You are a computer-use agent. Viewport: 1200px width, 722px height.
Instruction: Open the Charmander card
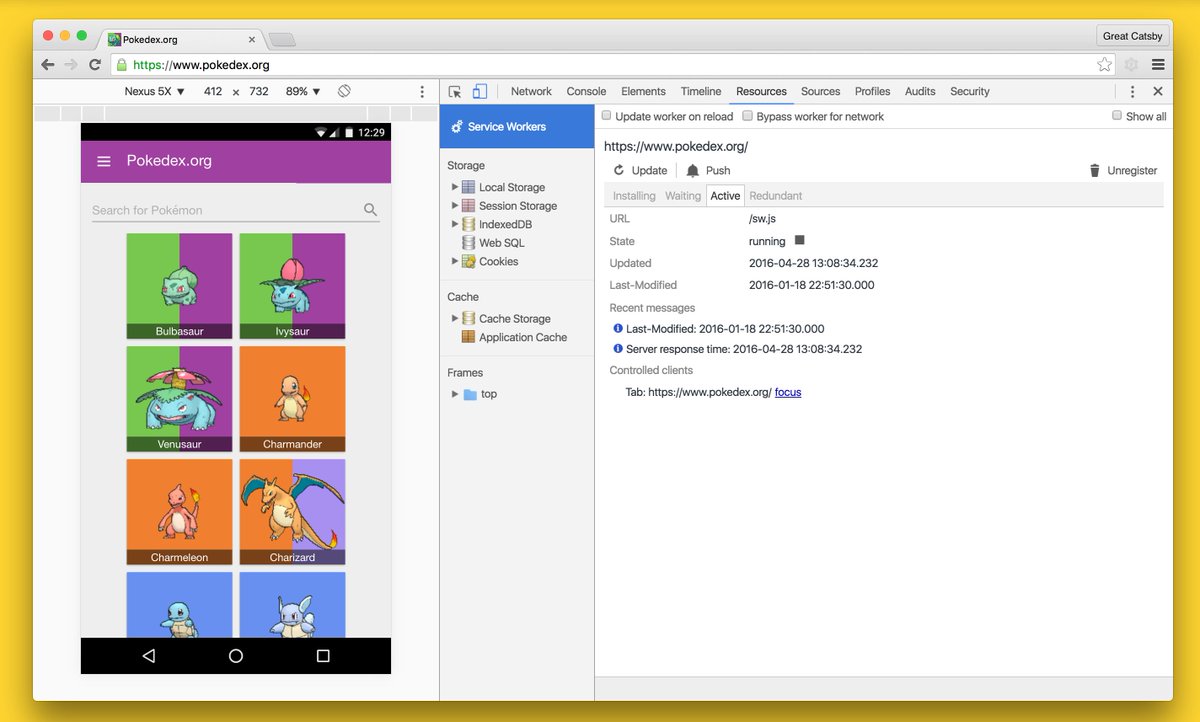tap(292, 399)
